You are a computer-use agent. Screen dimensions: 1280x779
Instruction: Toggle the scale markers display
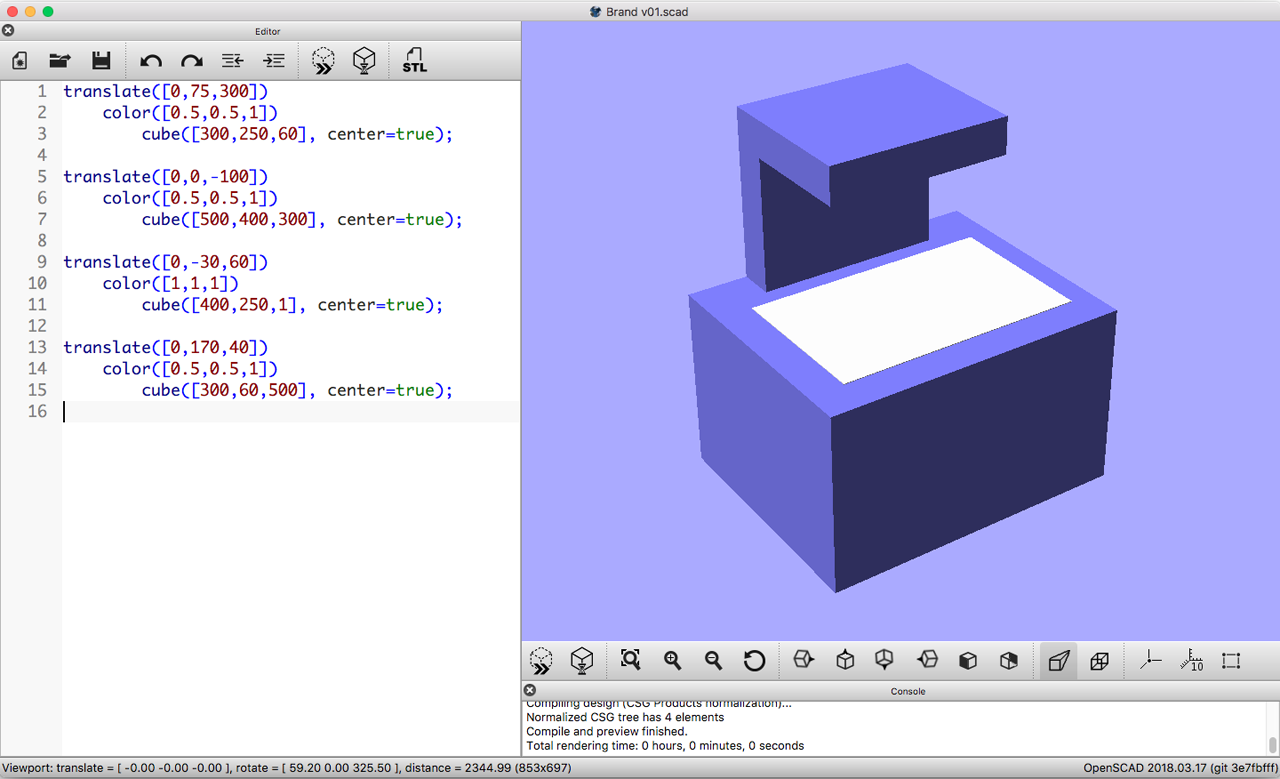(x=1190, y=660)
